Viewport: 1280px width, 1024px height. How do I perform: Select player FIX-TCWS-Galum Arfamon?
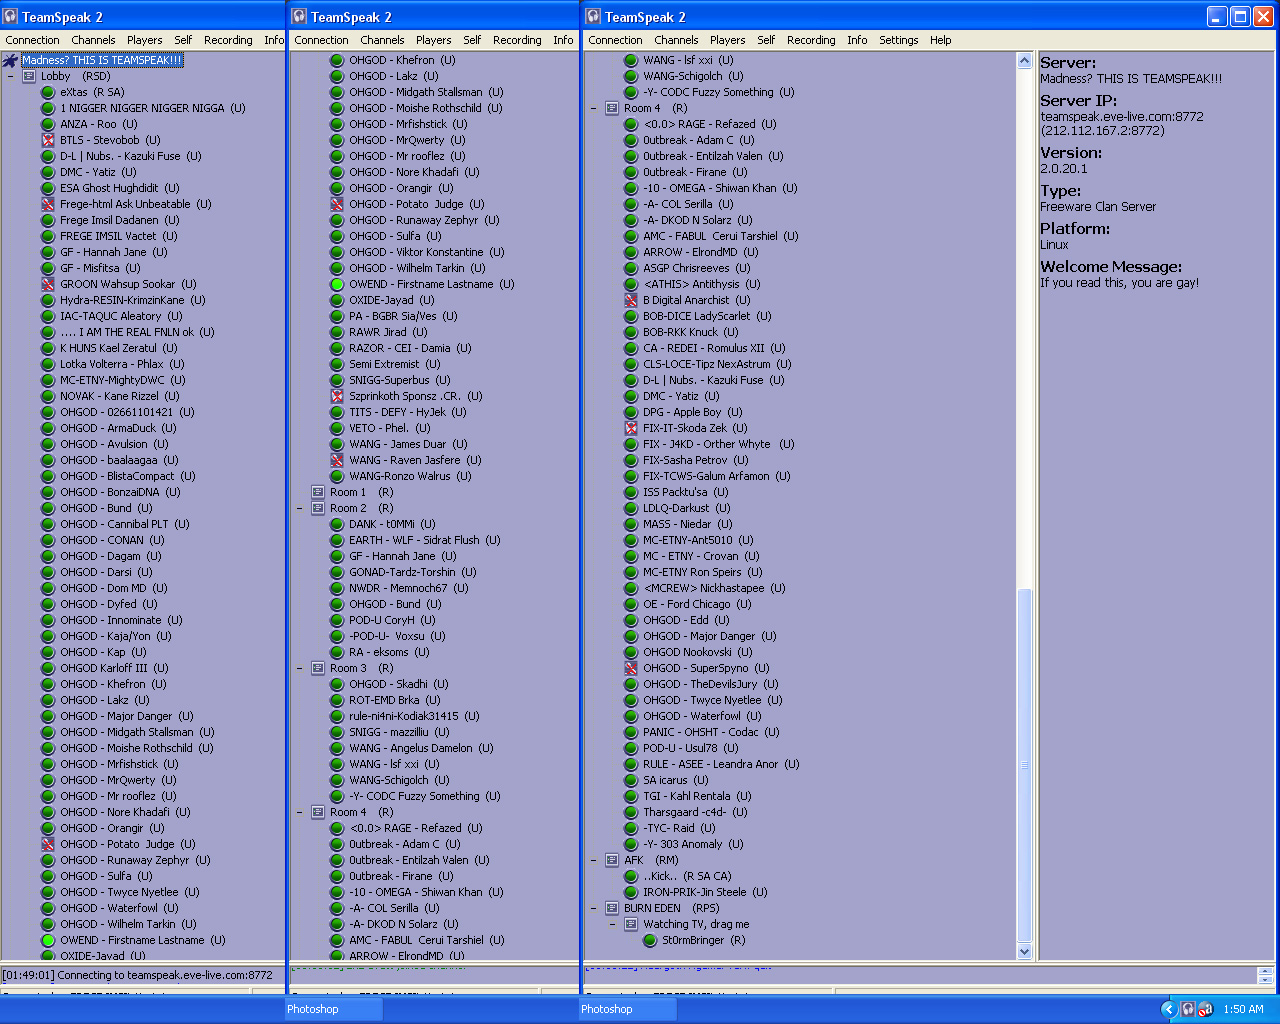coord(716,476)
